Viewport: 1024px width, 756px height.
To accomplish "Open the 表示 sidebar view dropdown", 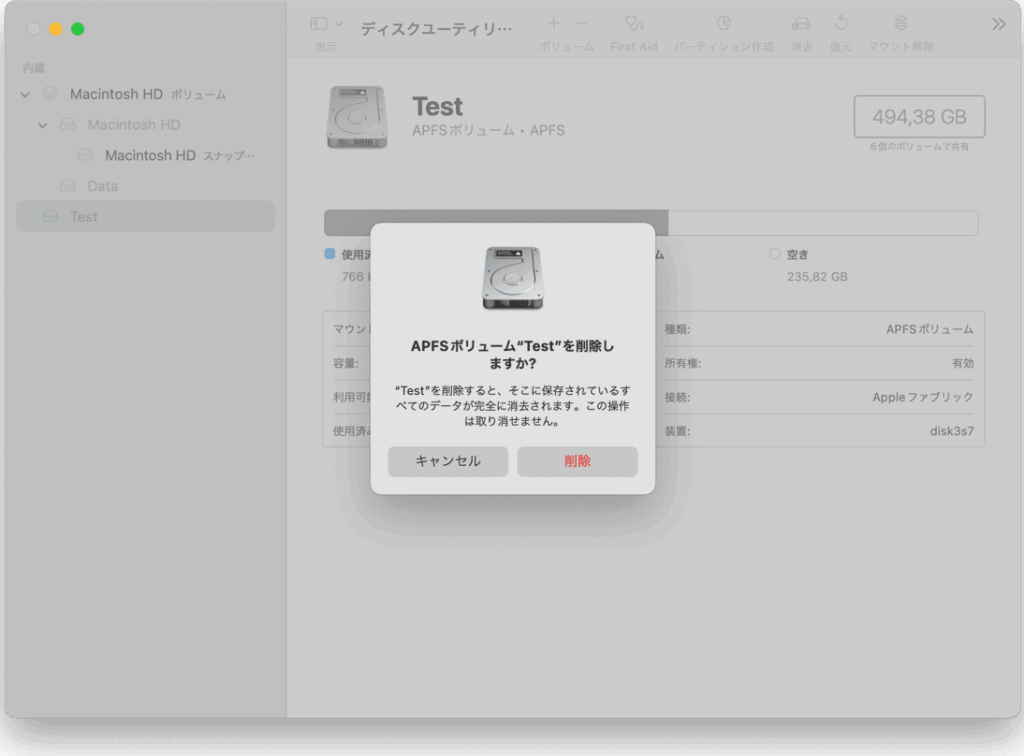I will point(326,23).
